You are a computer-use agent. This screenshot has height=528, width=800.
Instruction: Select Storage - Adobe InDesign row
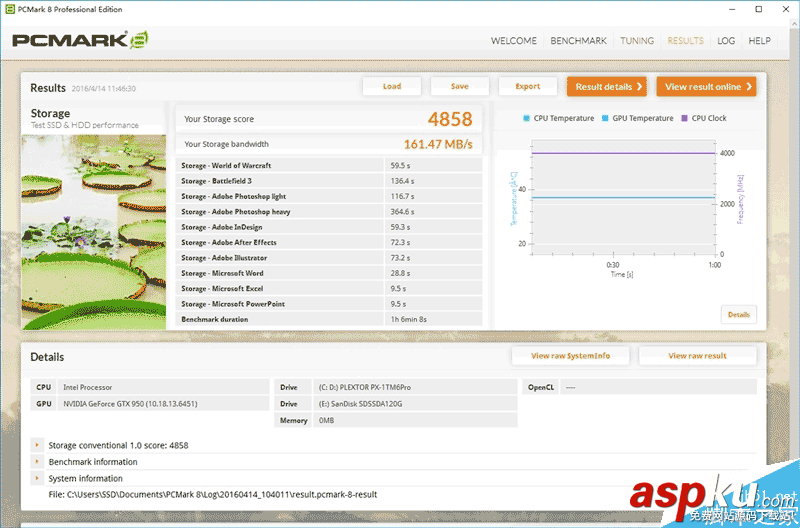329,227
